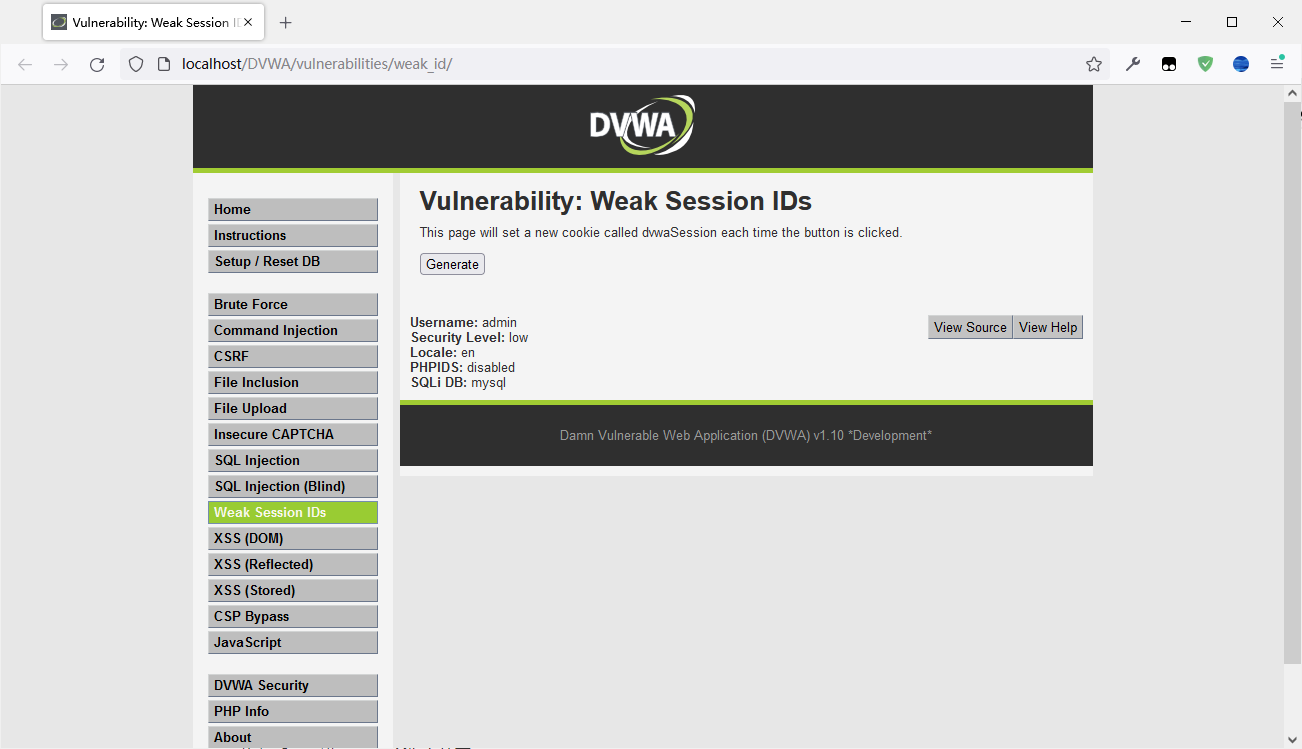Open View Help
Viewport: 1302px width, 749px height.
(x=1048, y=327)
